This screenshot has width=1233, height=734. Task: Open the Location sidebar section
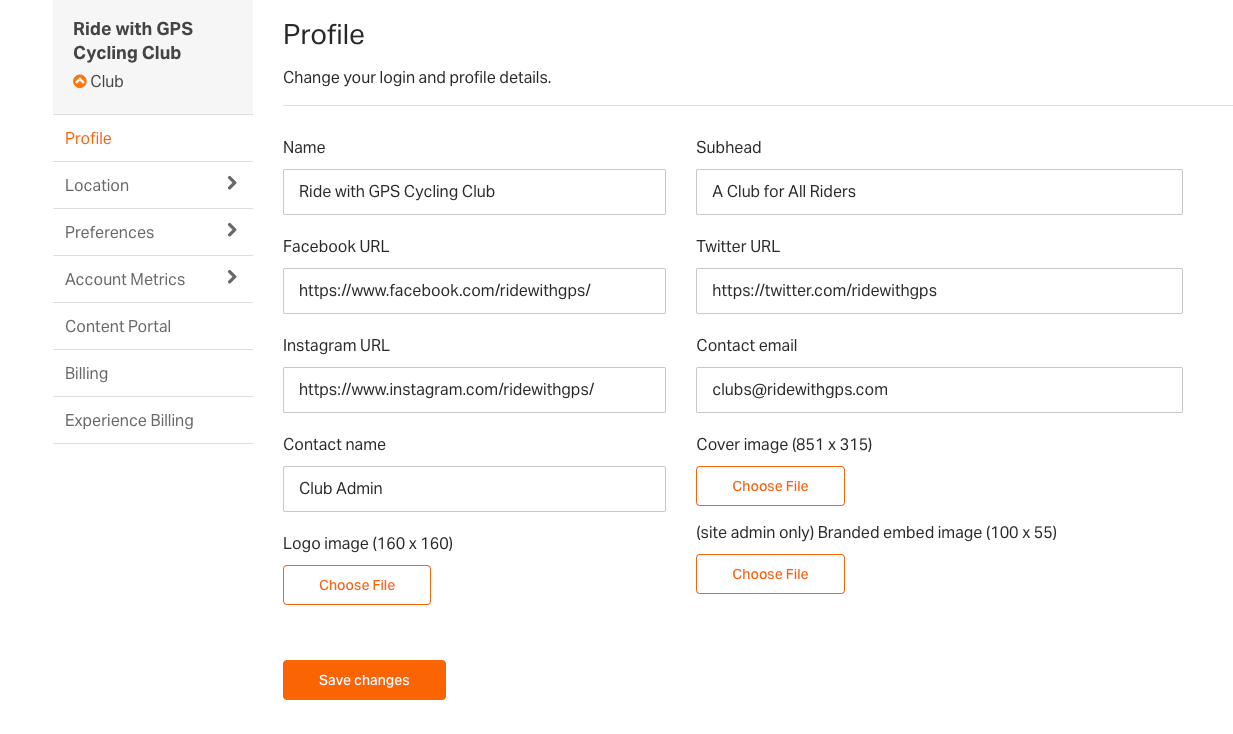[153, 185]
